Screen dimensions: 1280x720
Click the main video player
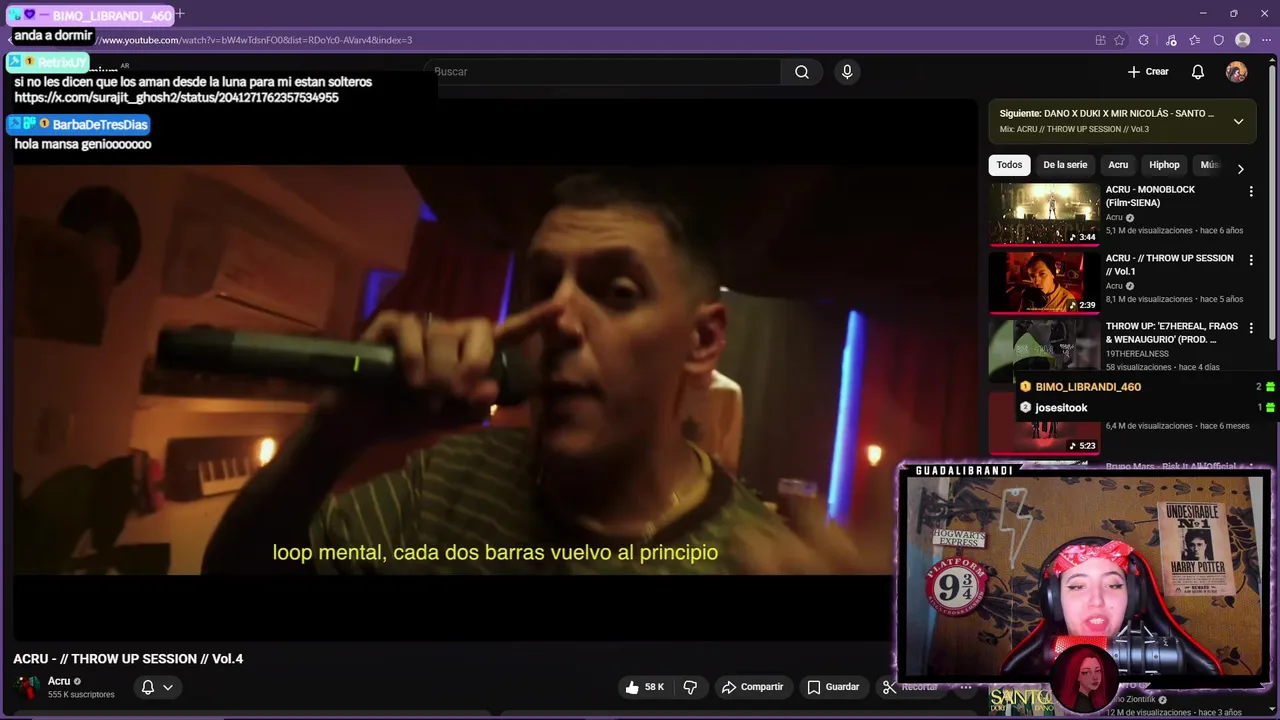(x=495, y=368)
